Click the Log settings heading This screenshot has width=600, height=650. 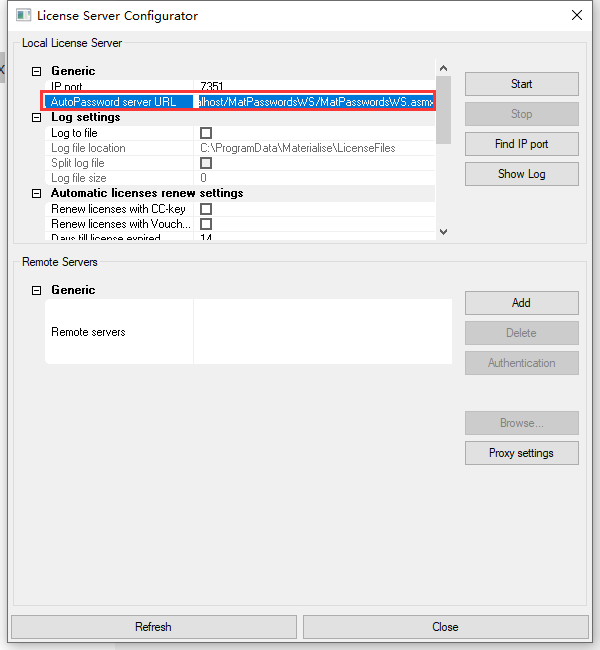pyautogui.click(x=86, y=117)
